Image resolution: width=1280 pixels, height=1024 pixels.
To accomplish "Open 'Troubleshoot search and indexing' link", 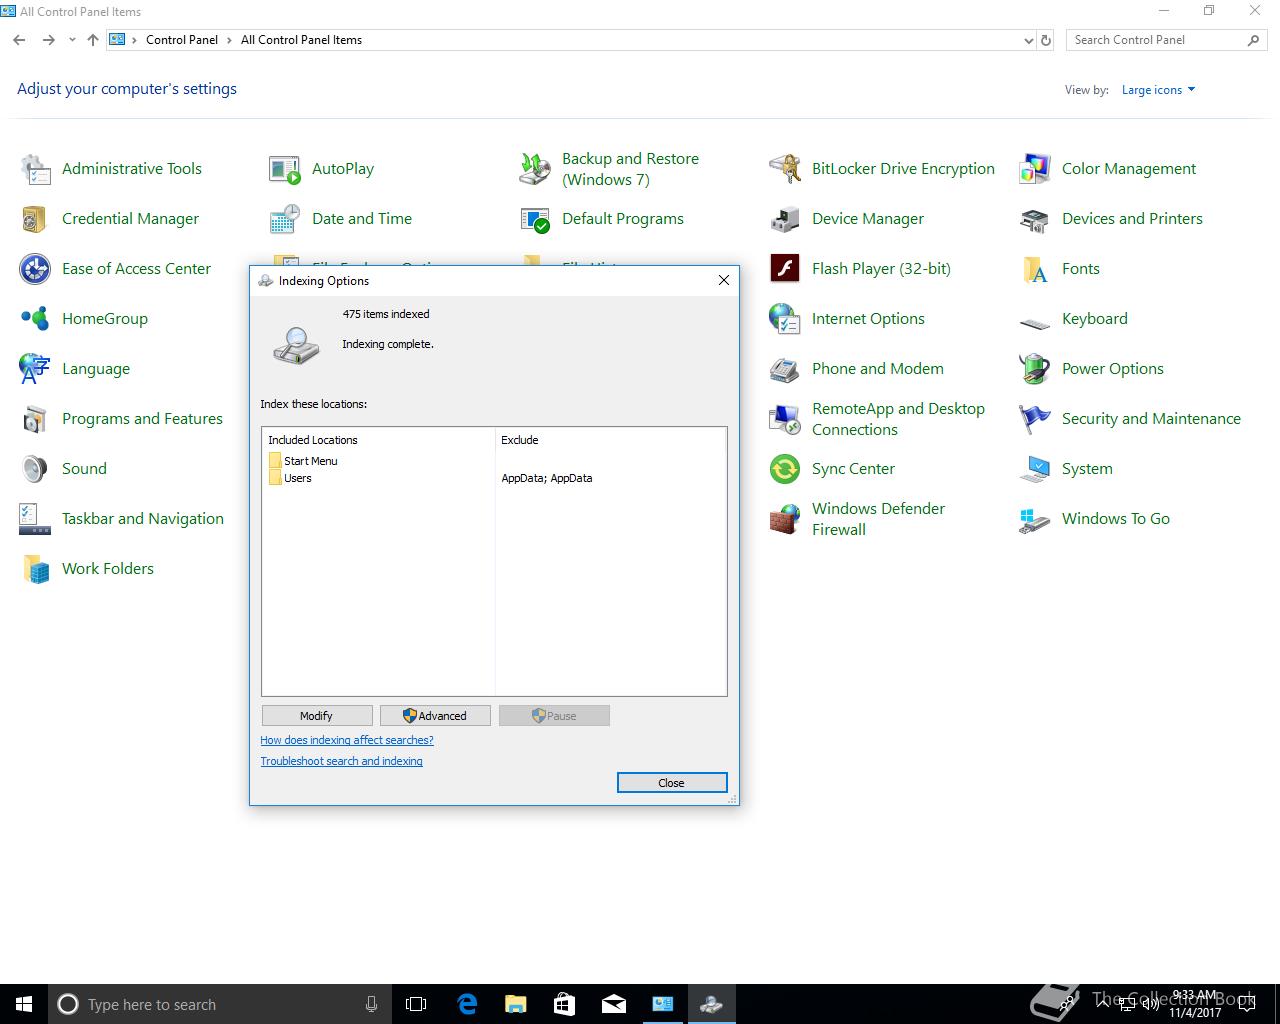I will [341, 761].
